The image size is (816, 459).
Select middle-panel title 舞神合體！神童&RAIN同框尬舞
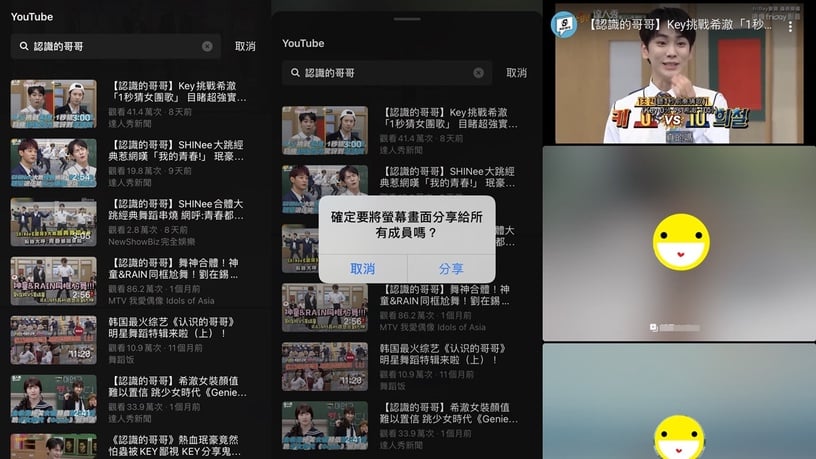(x=445, y=295)
